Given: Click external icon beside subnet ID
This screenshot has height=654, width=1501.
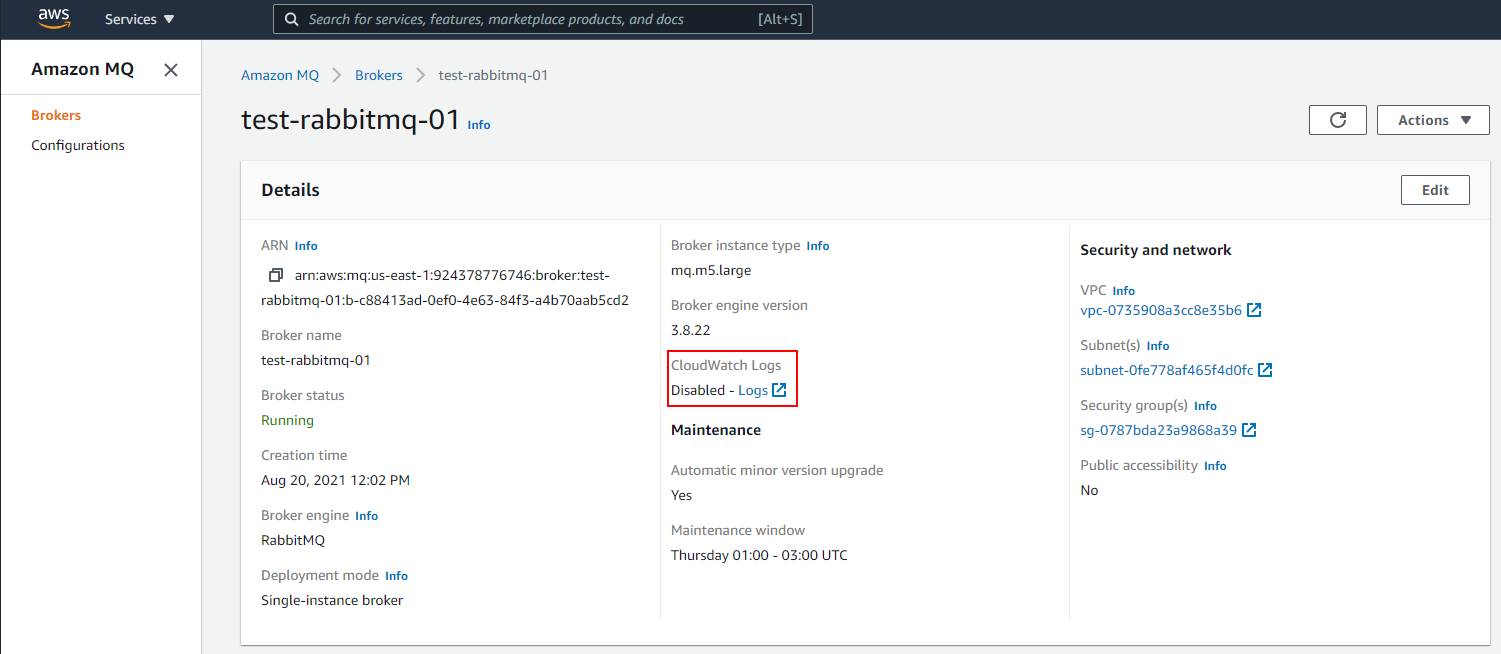Looking at the screenshot, I should (x=1265, y=370).
